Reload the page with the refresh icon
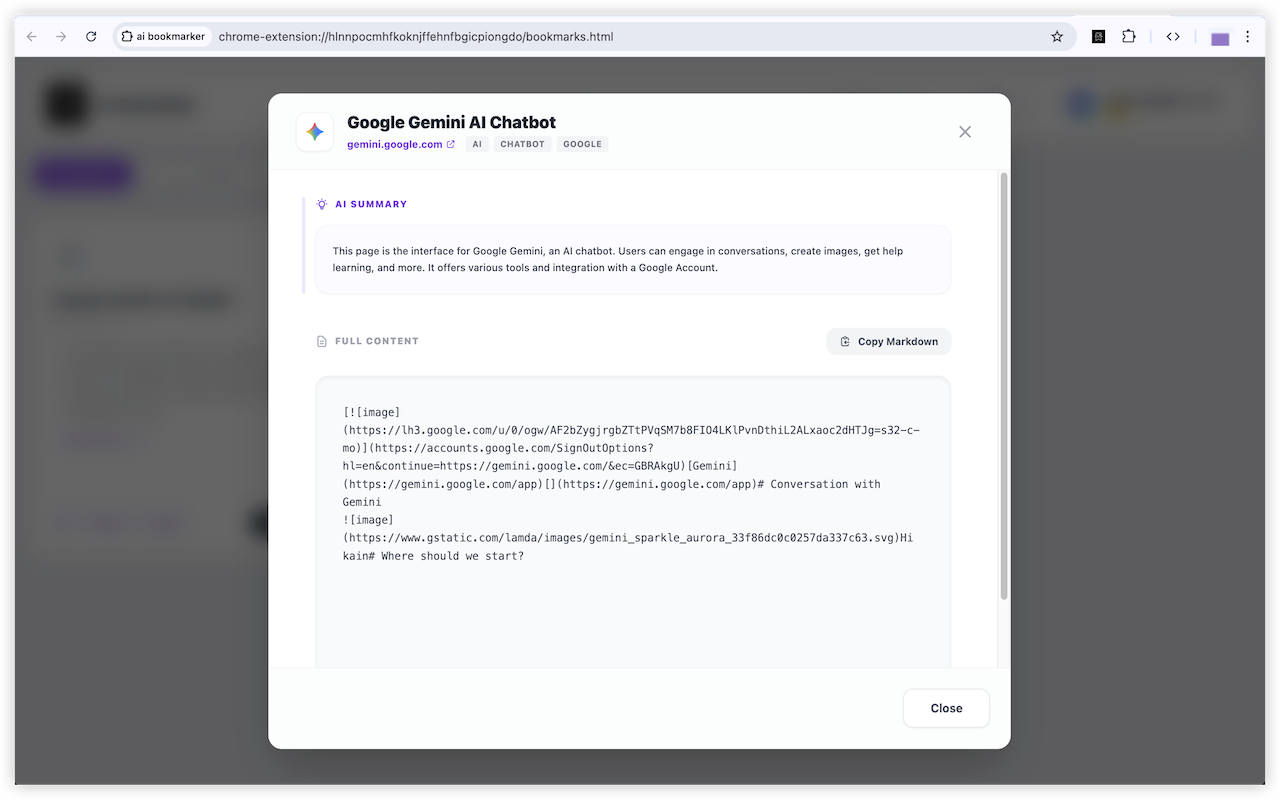 [91, 36]
